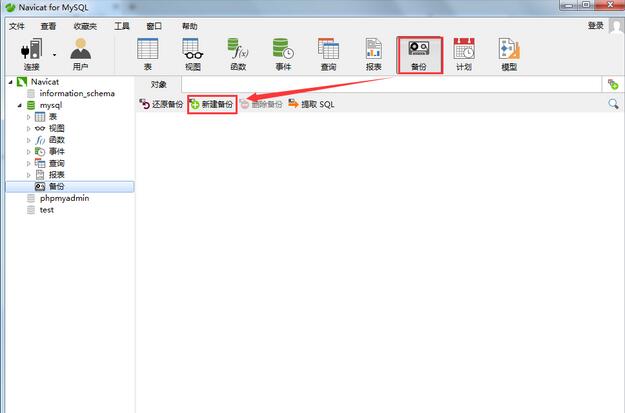
Task: Expand the 报表 node under mysql
Action: click(28, 175)
